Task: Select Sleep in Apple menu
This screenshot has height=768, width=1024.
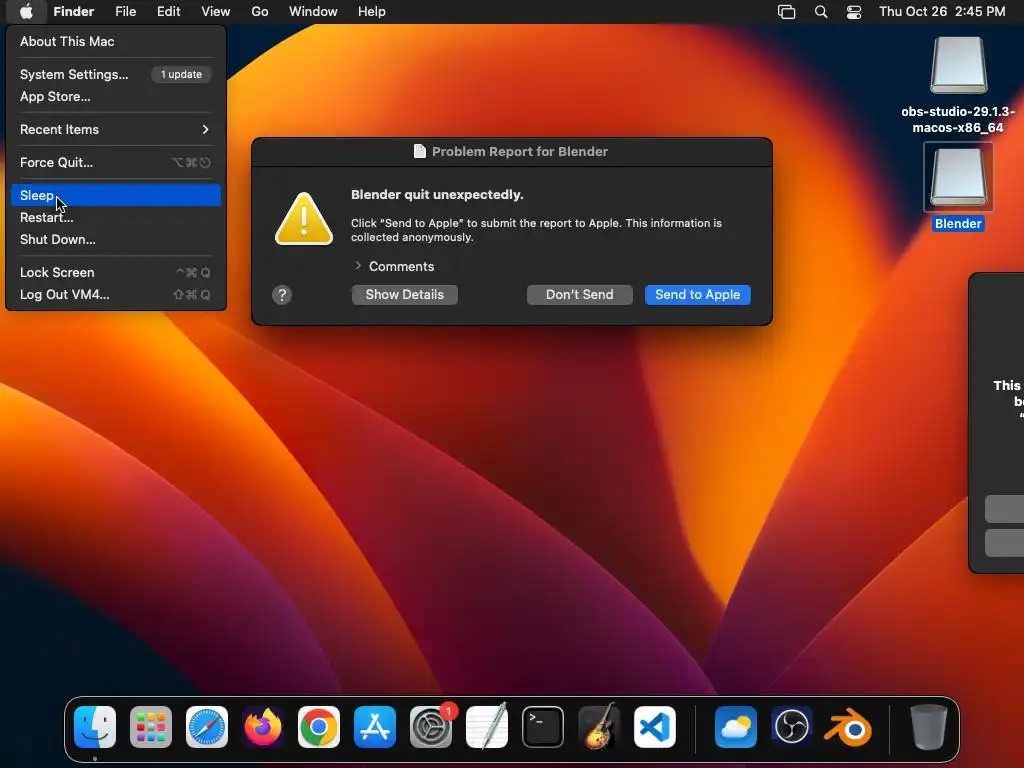Action: [x=116, y=195]
